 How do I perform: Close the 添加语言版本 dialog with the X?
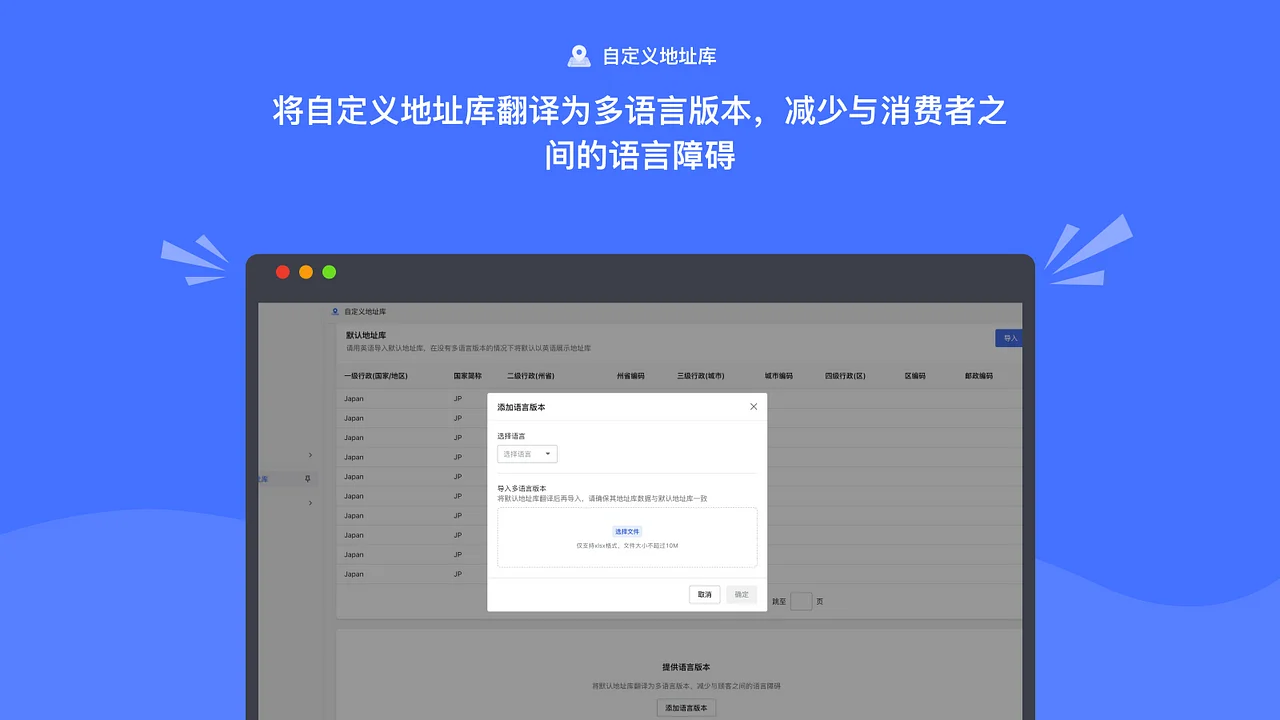click(753, 406)
